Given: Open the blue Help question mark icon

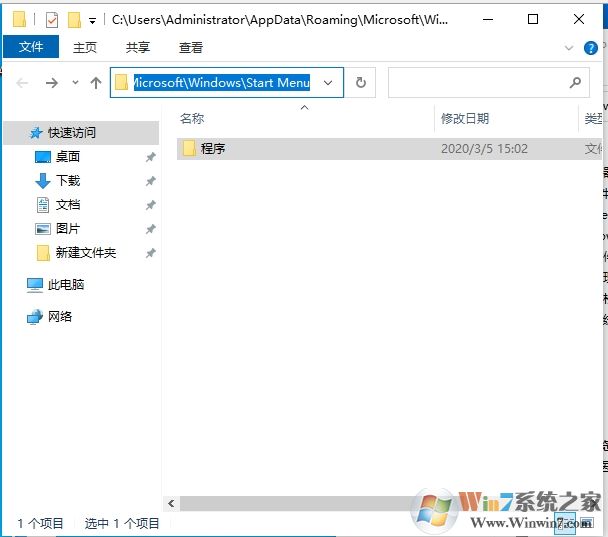Looking at the screenshot, I should coord(591,48).
